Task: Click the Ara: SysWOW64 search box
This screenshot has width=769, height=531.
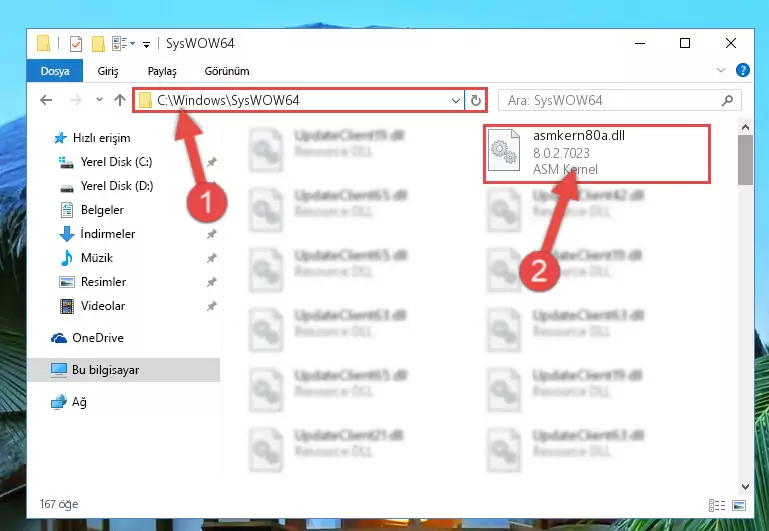Action: (620, 101)
